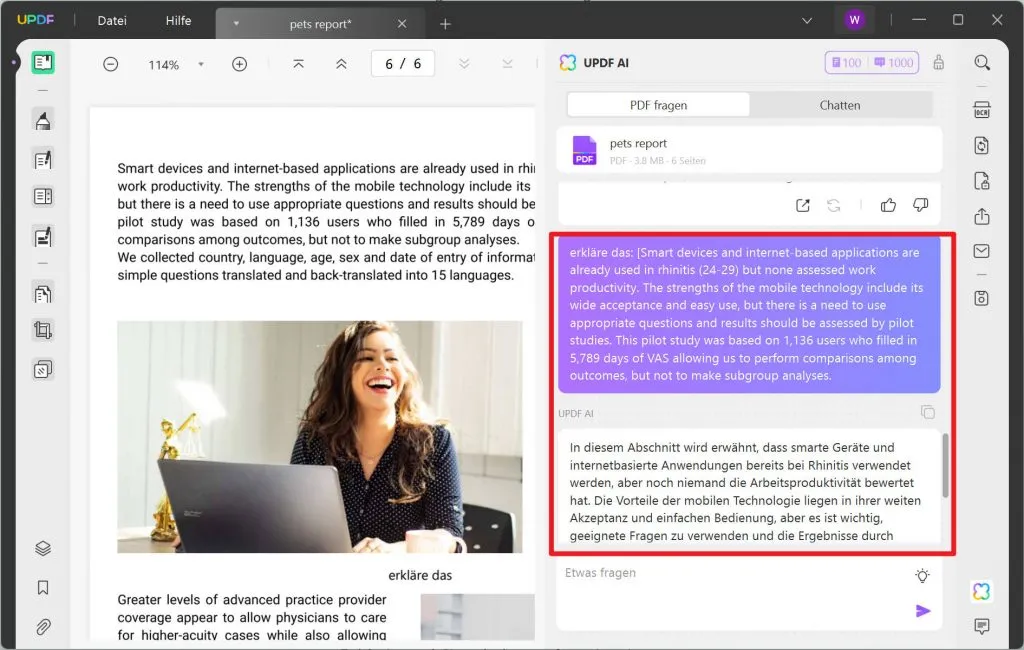Click the AI answer scrollbar
Viewport: 1024px width, 650px height.
click(x=945, y=465)
